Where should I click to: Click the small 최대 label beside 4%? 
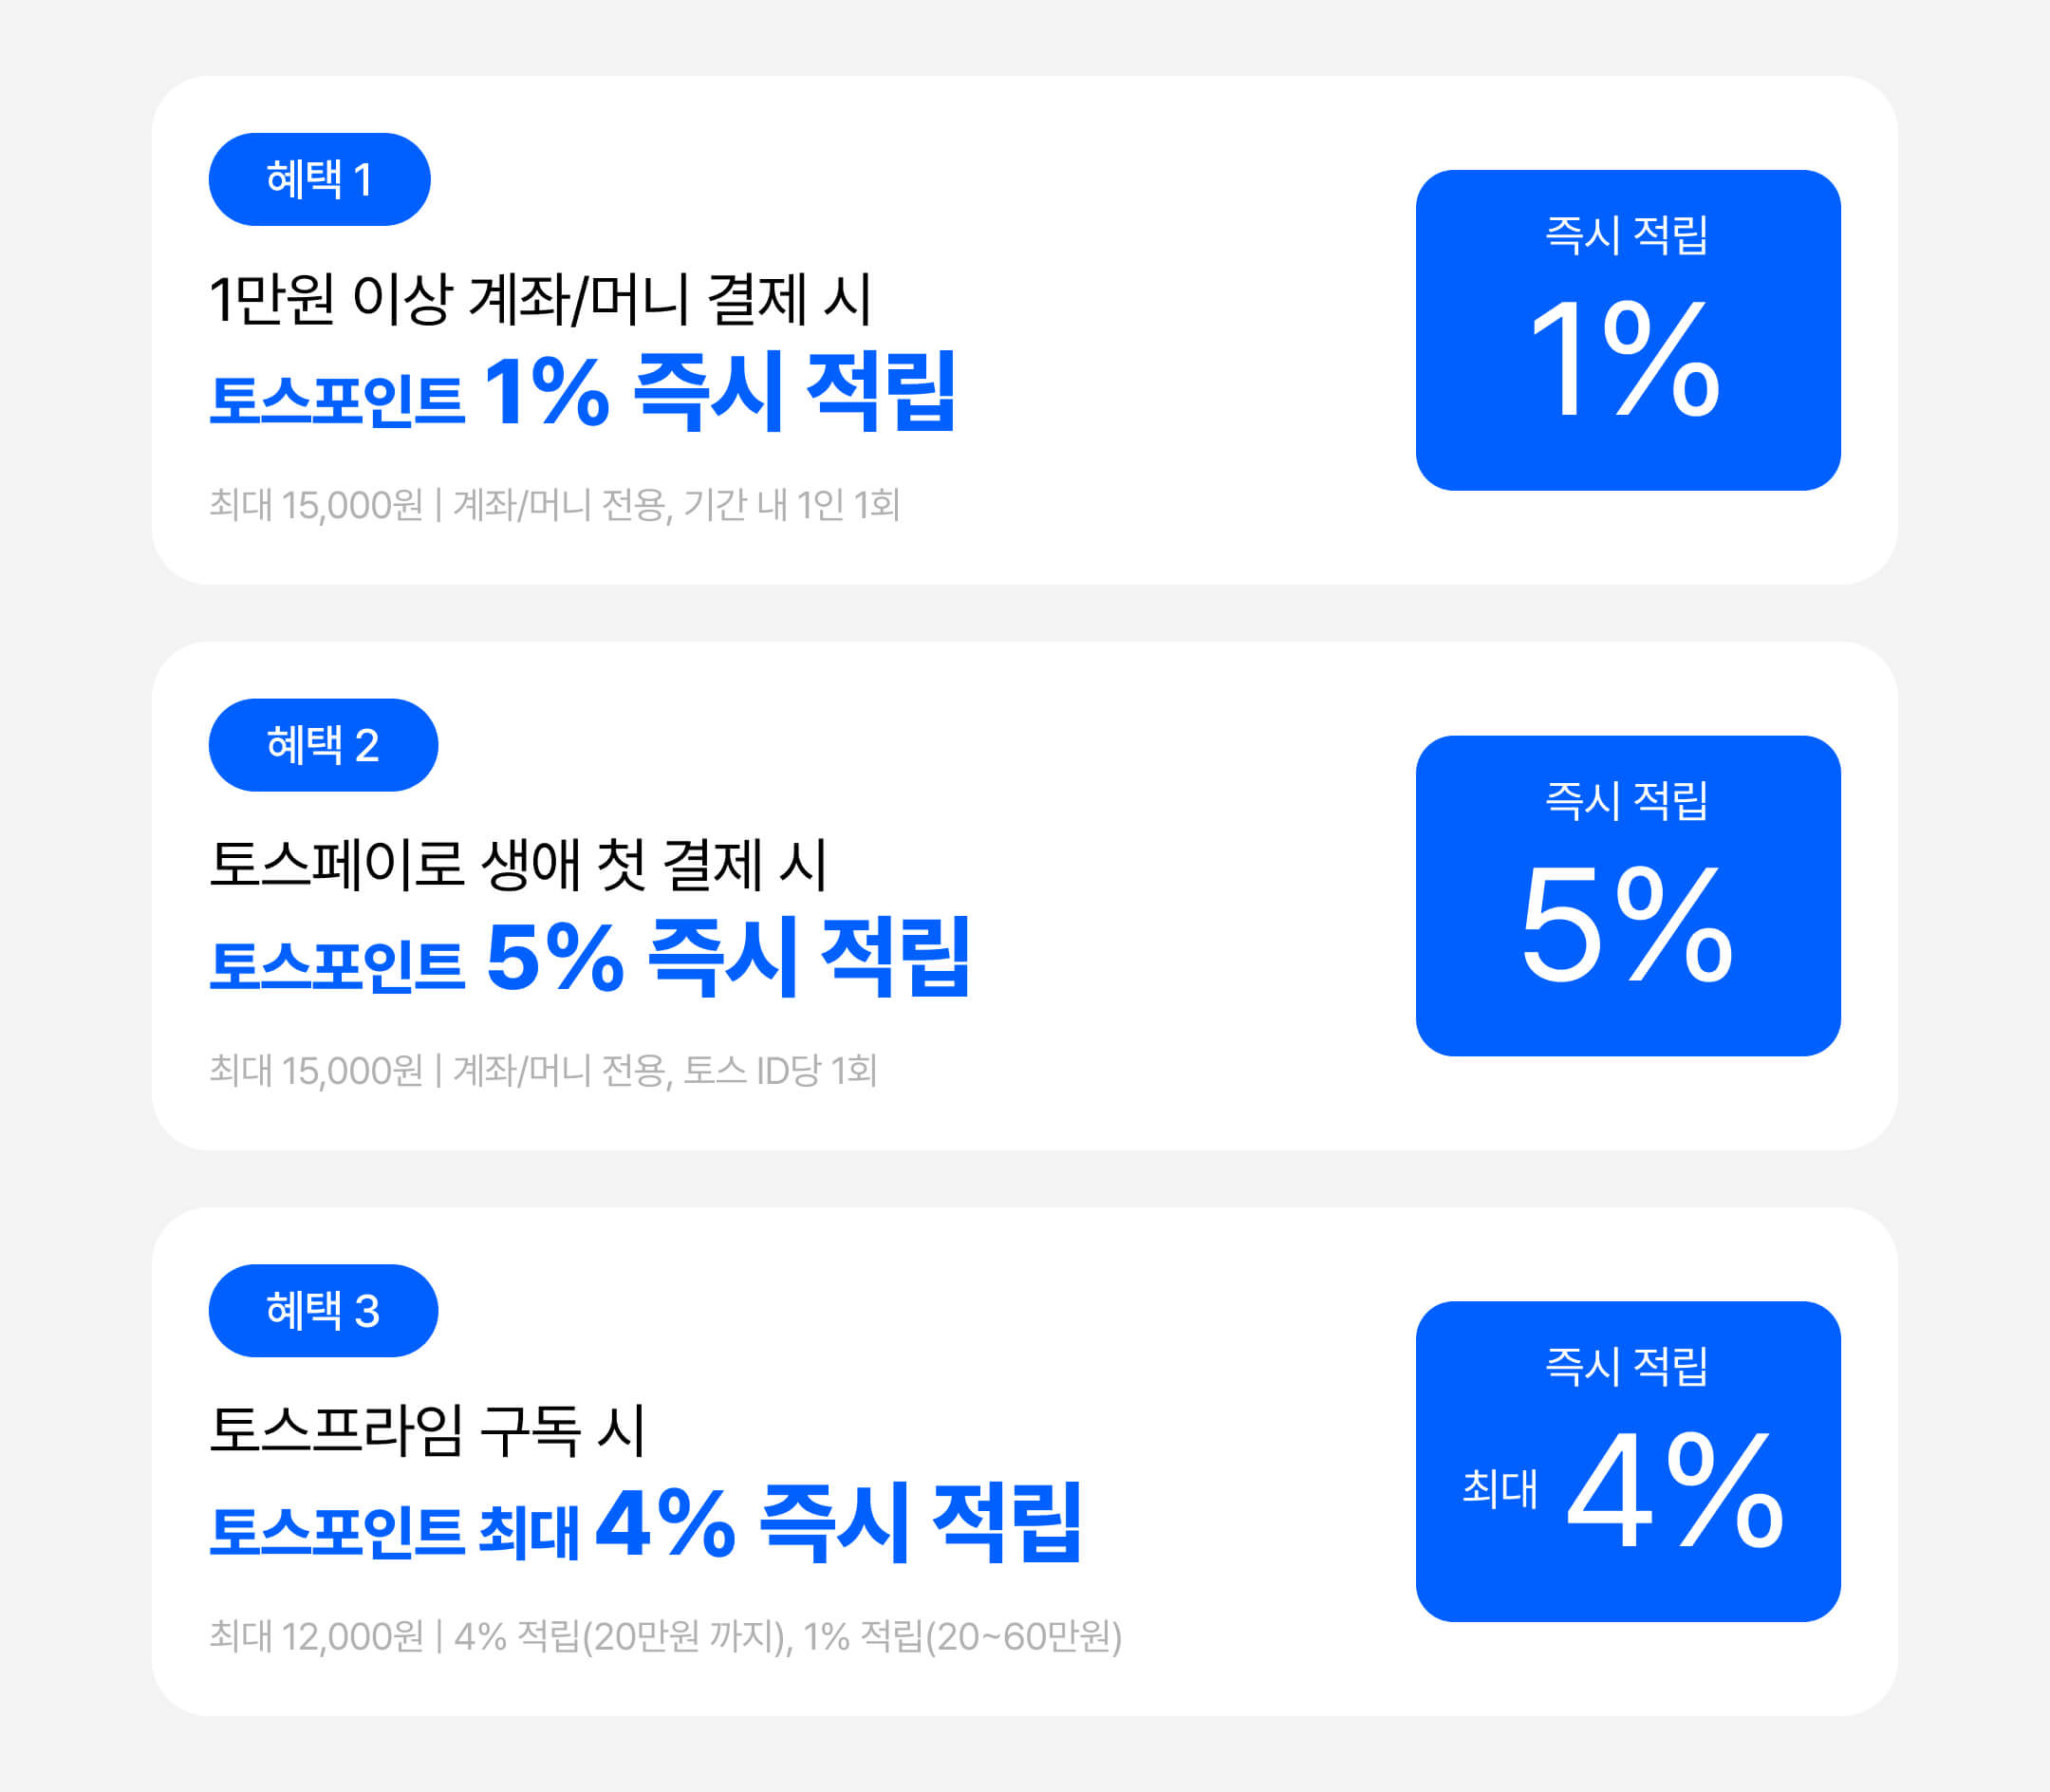(x=1498, y=1488)
